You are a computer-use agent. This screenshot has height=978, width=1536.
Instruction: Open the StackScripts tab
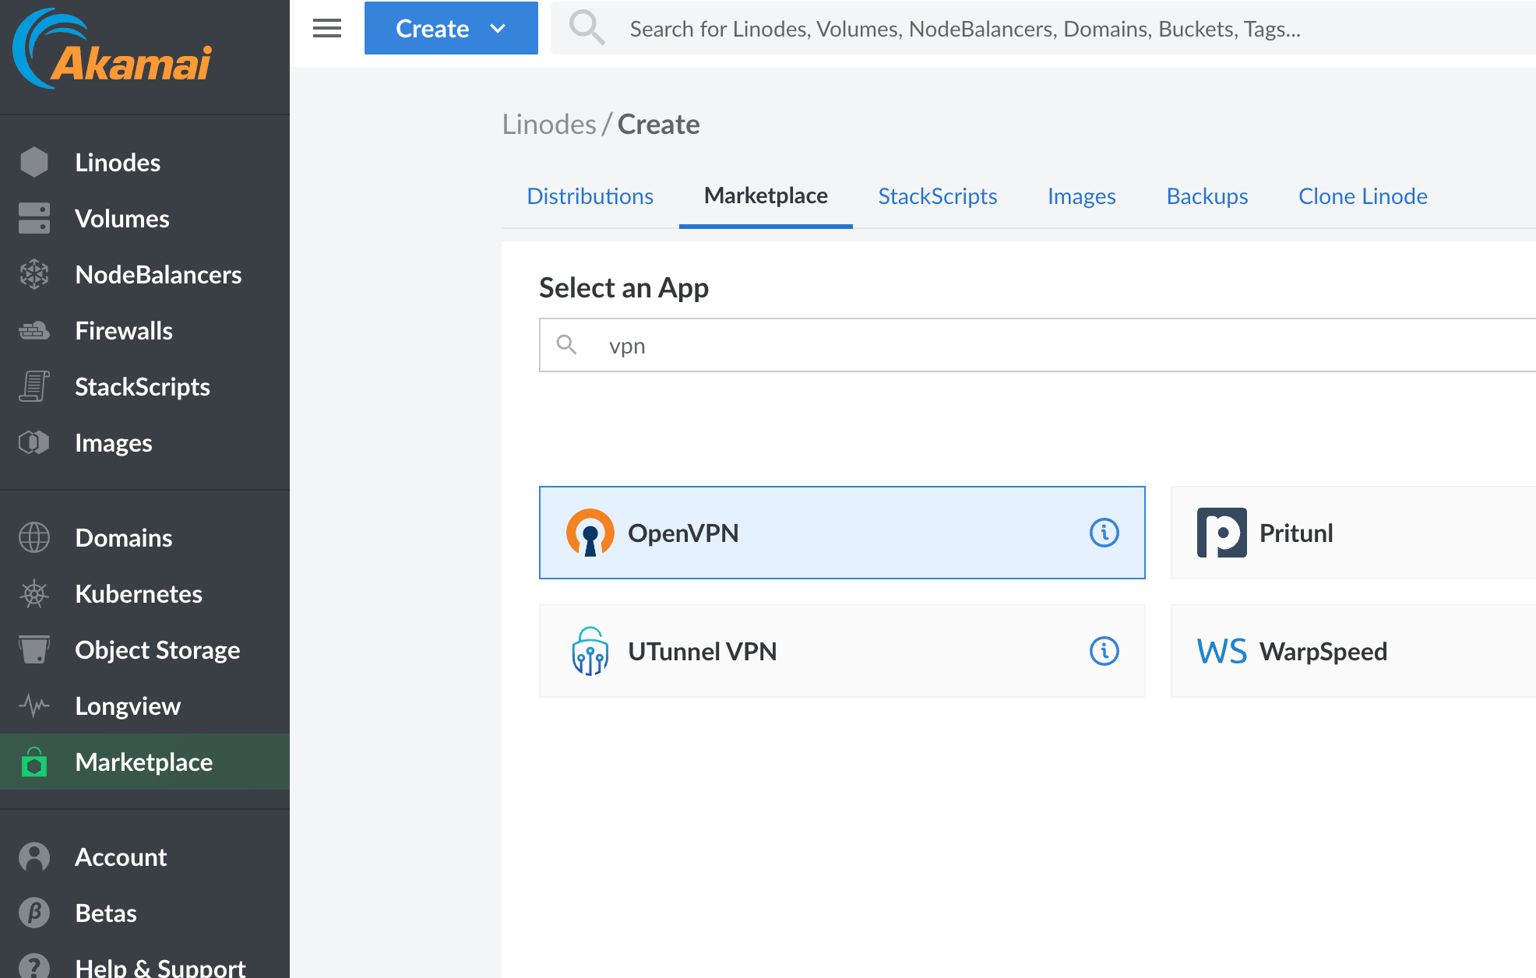938,196
